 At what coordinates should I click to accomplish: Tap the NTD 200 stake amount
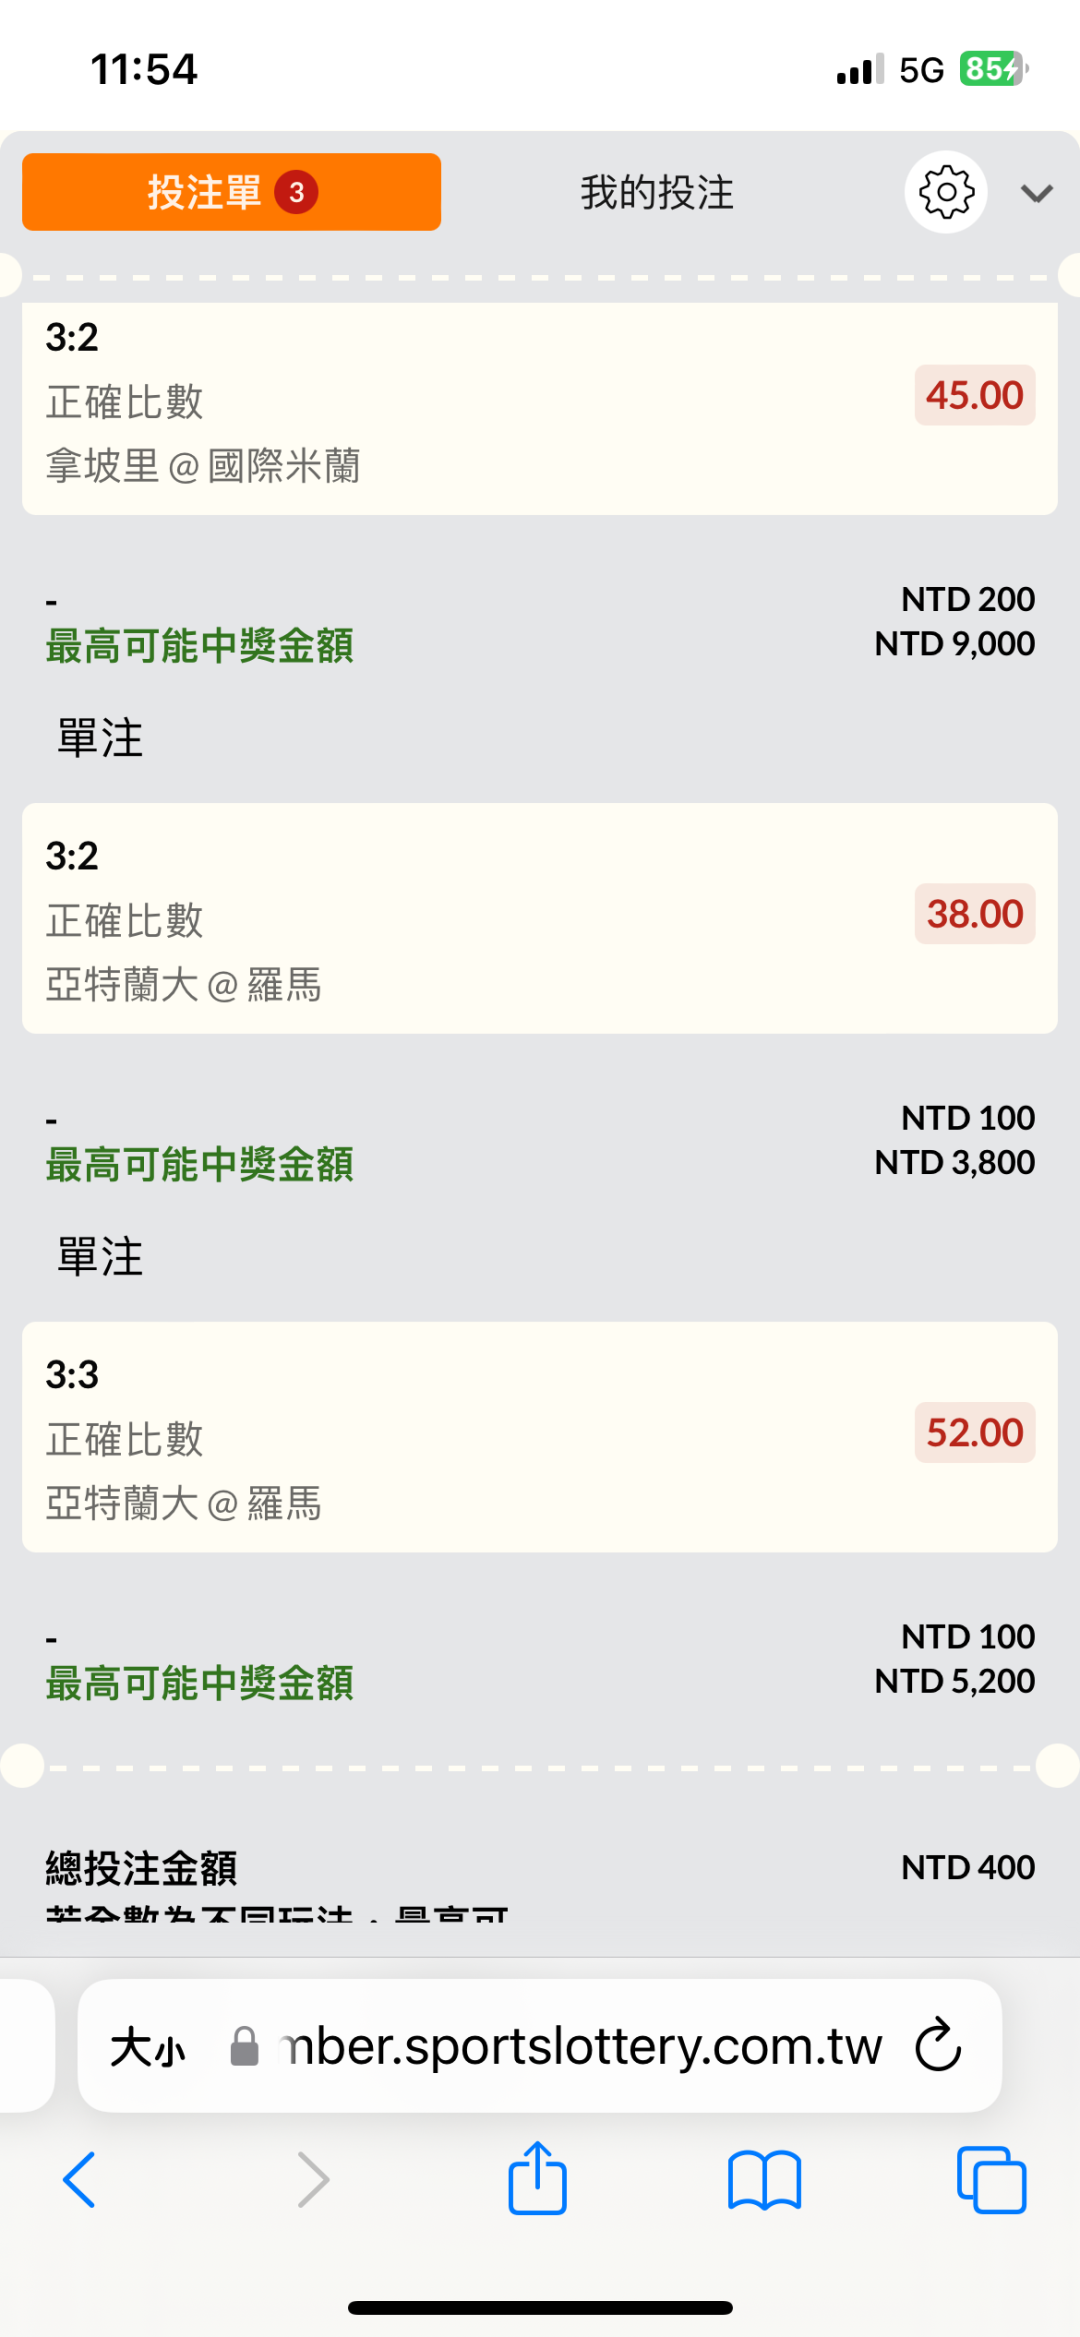click(968, 599)
